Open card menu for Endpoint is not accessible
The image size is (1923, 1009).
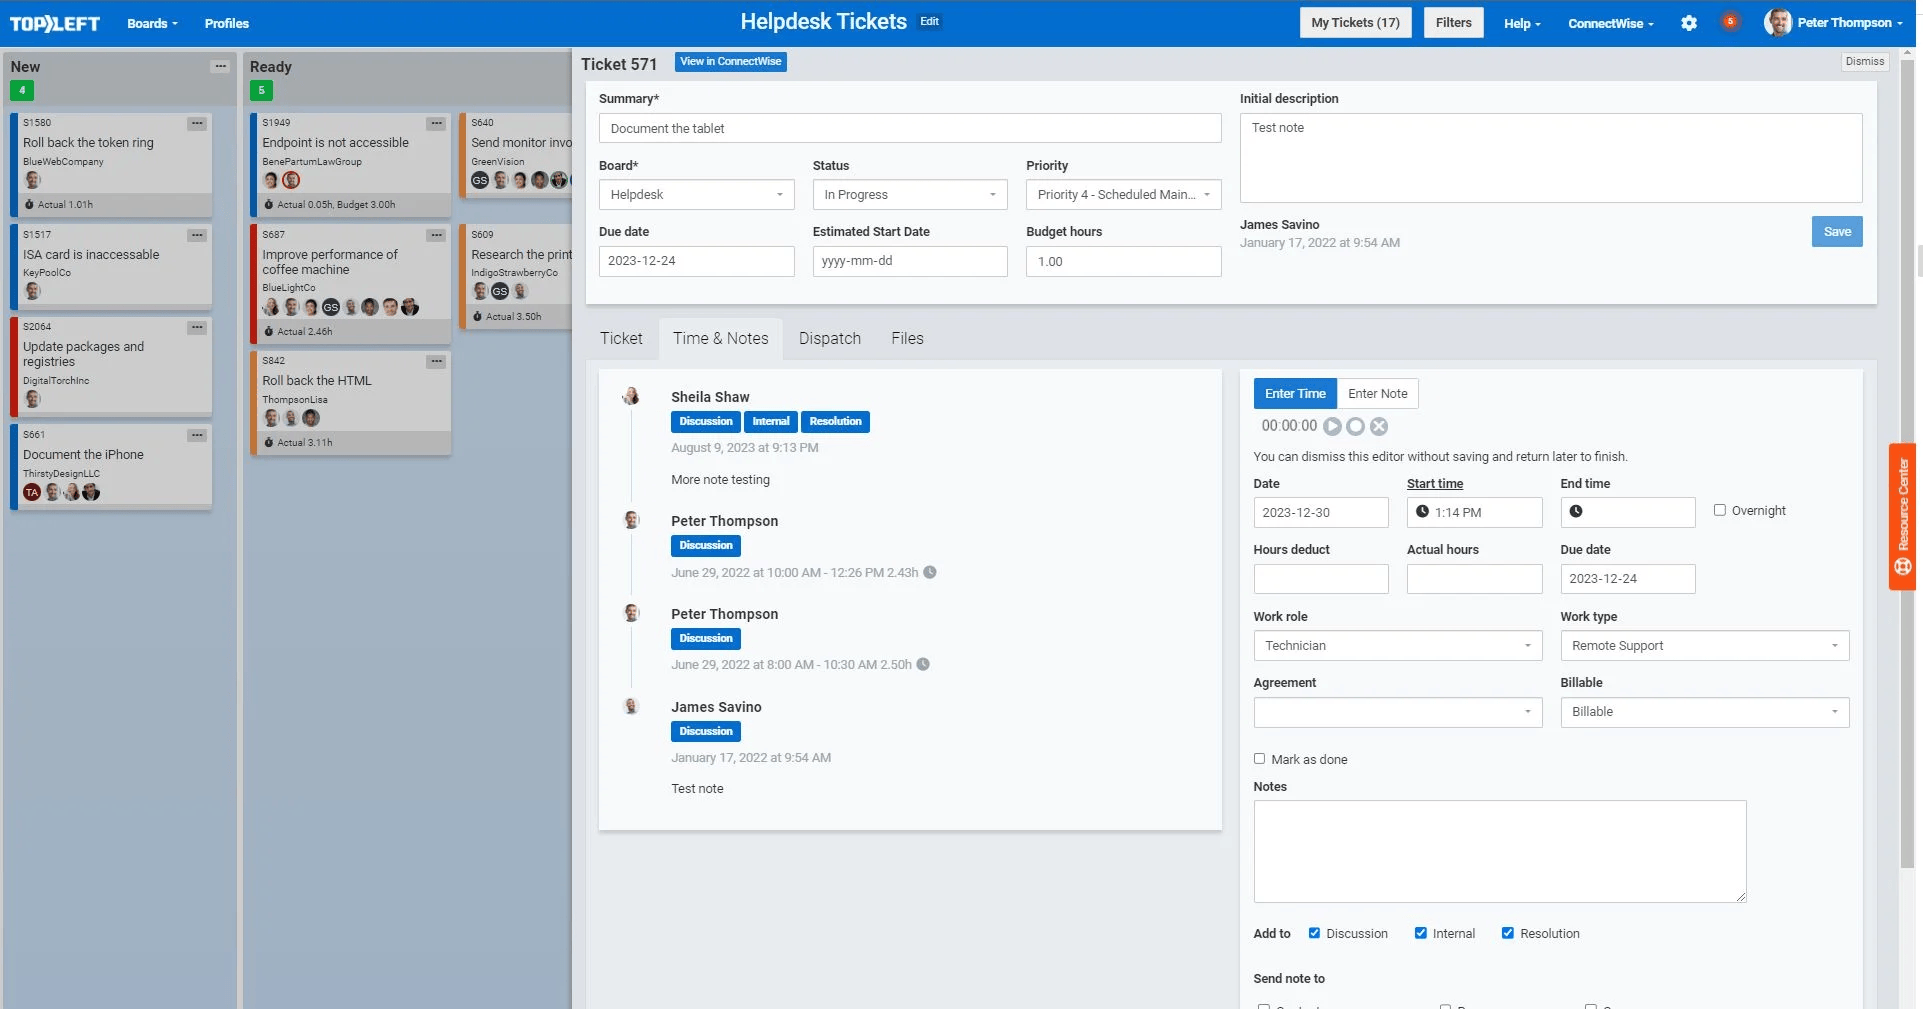coord(436,124)
